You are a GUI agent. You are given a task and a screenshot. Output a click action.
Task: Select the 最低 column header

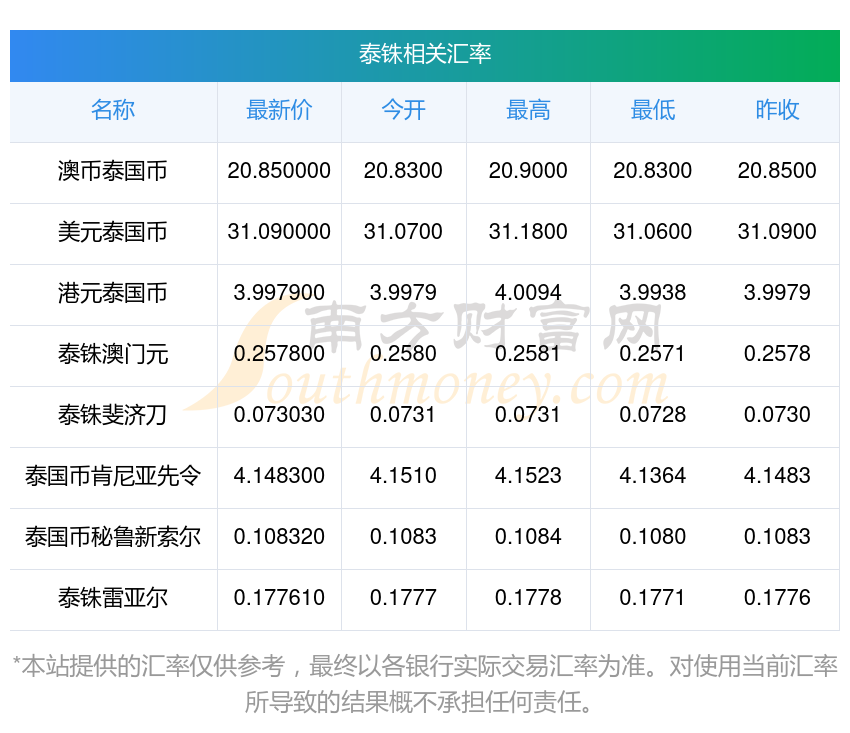pyautogui.click(x=652, y=111)
